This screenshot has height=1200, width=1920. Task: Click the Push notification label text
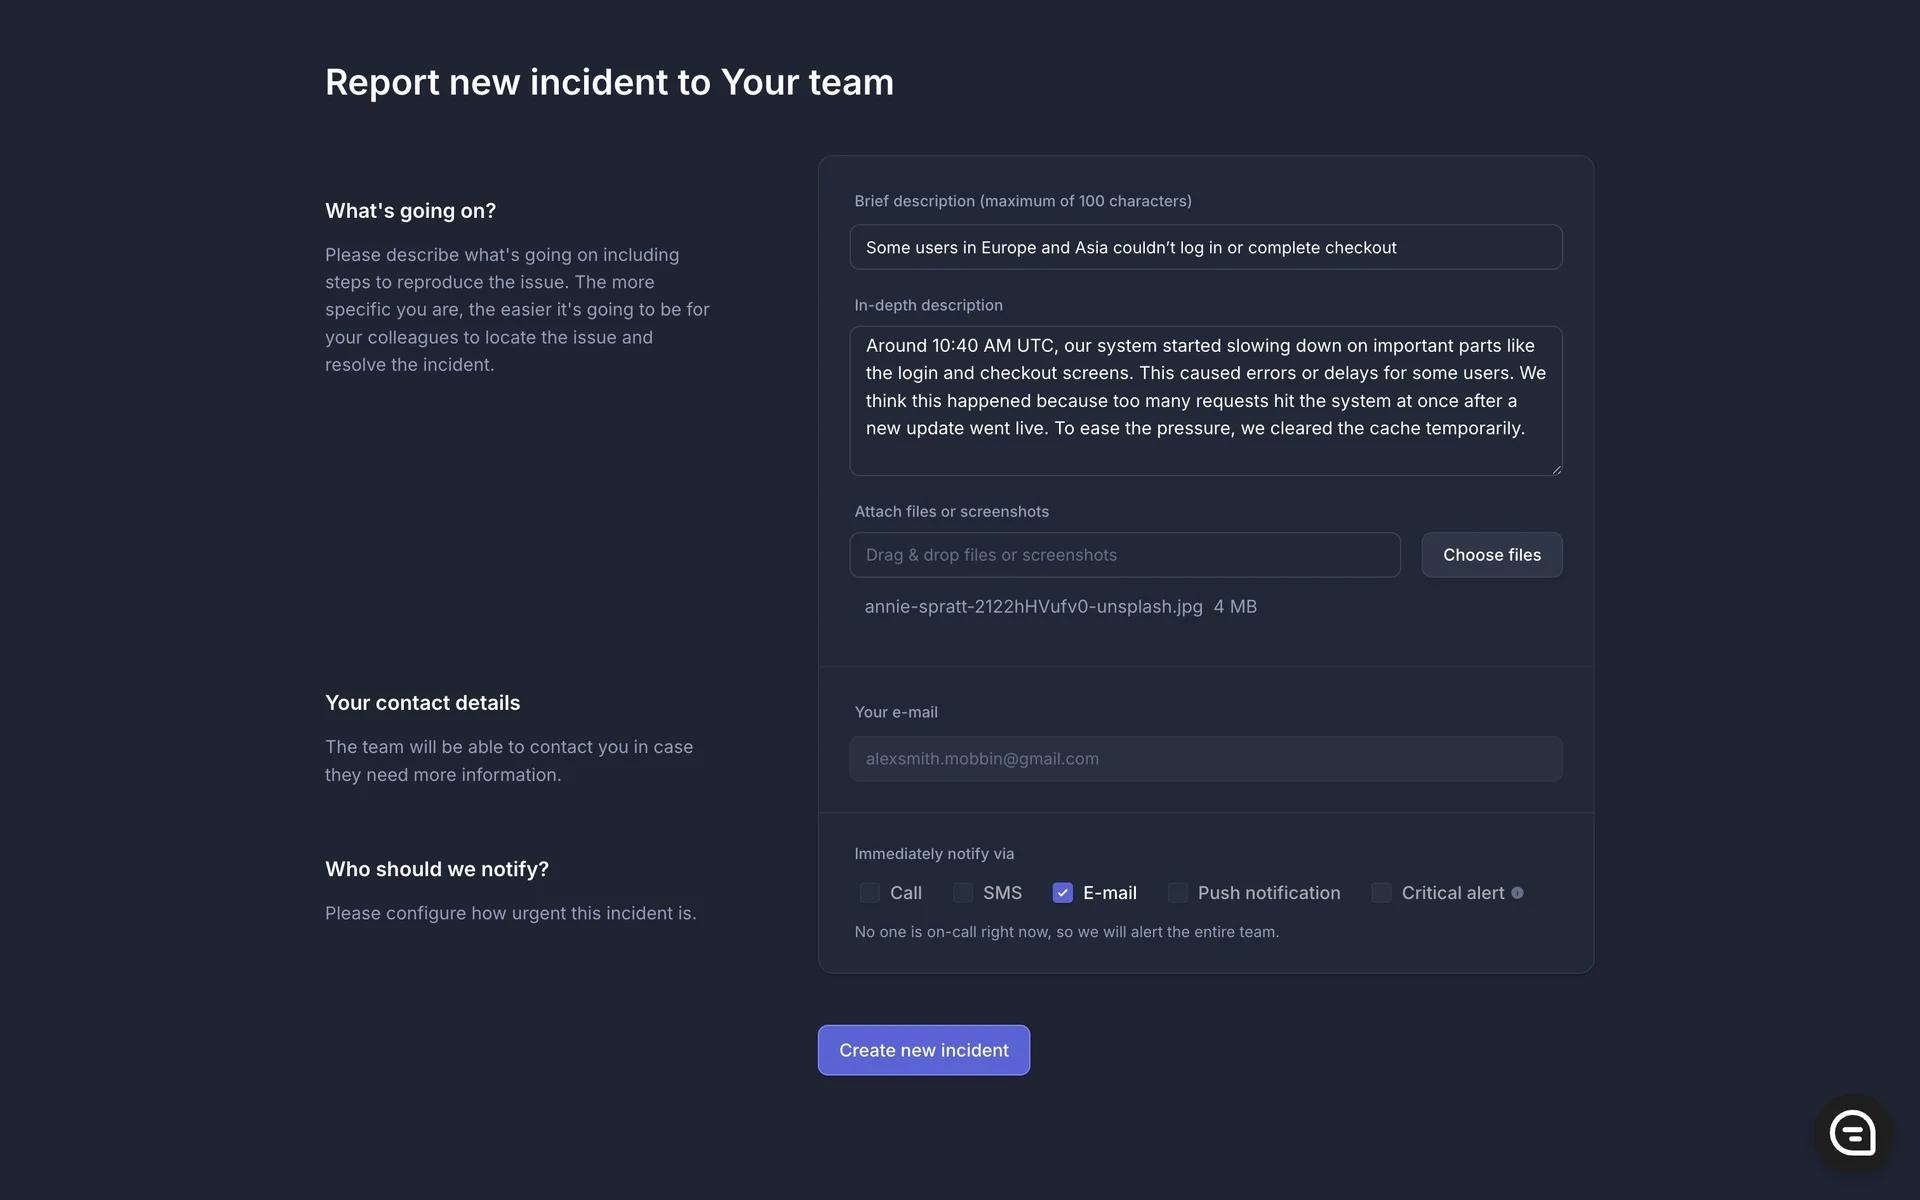tap(1268, 893)
